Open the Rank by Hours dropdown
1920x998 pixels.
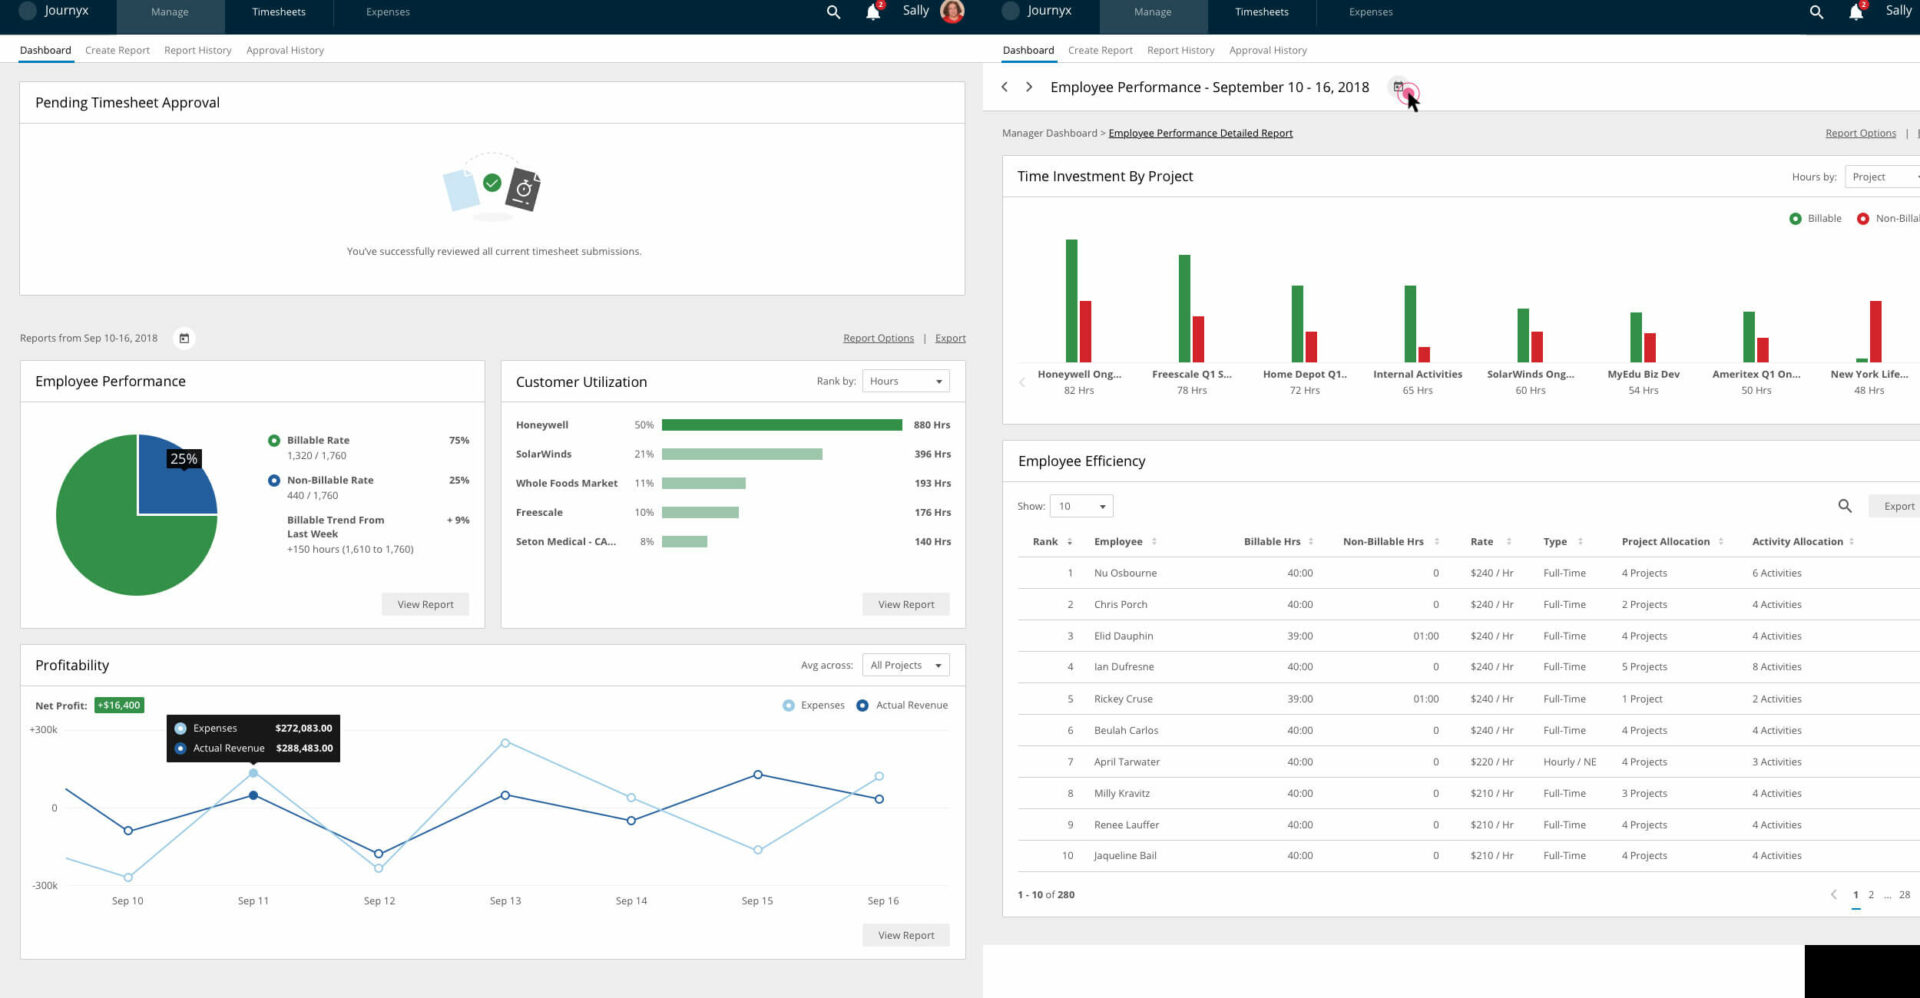(x=905, y=381)
